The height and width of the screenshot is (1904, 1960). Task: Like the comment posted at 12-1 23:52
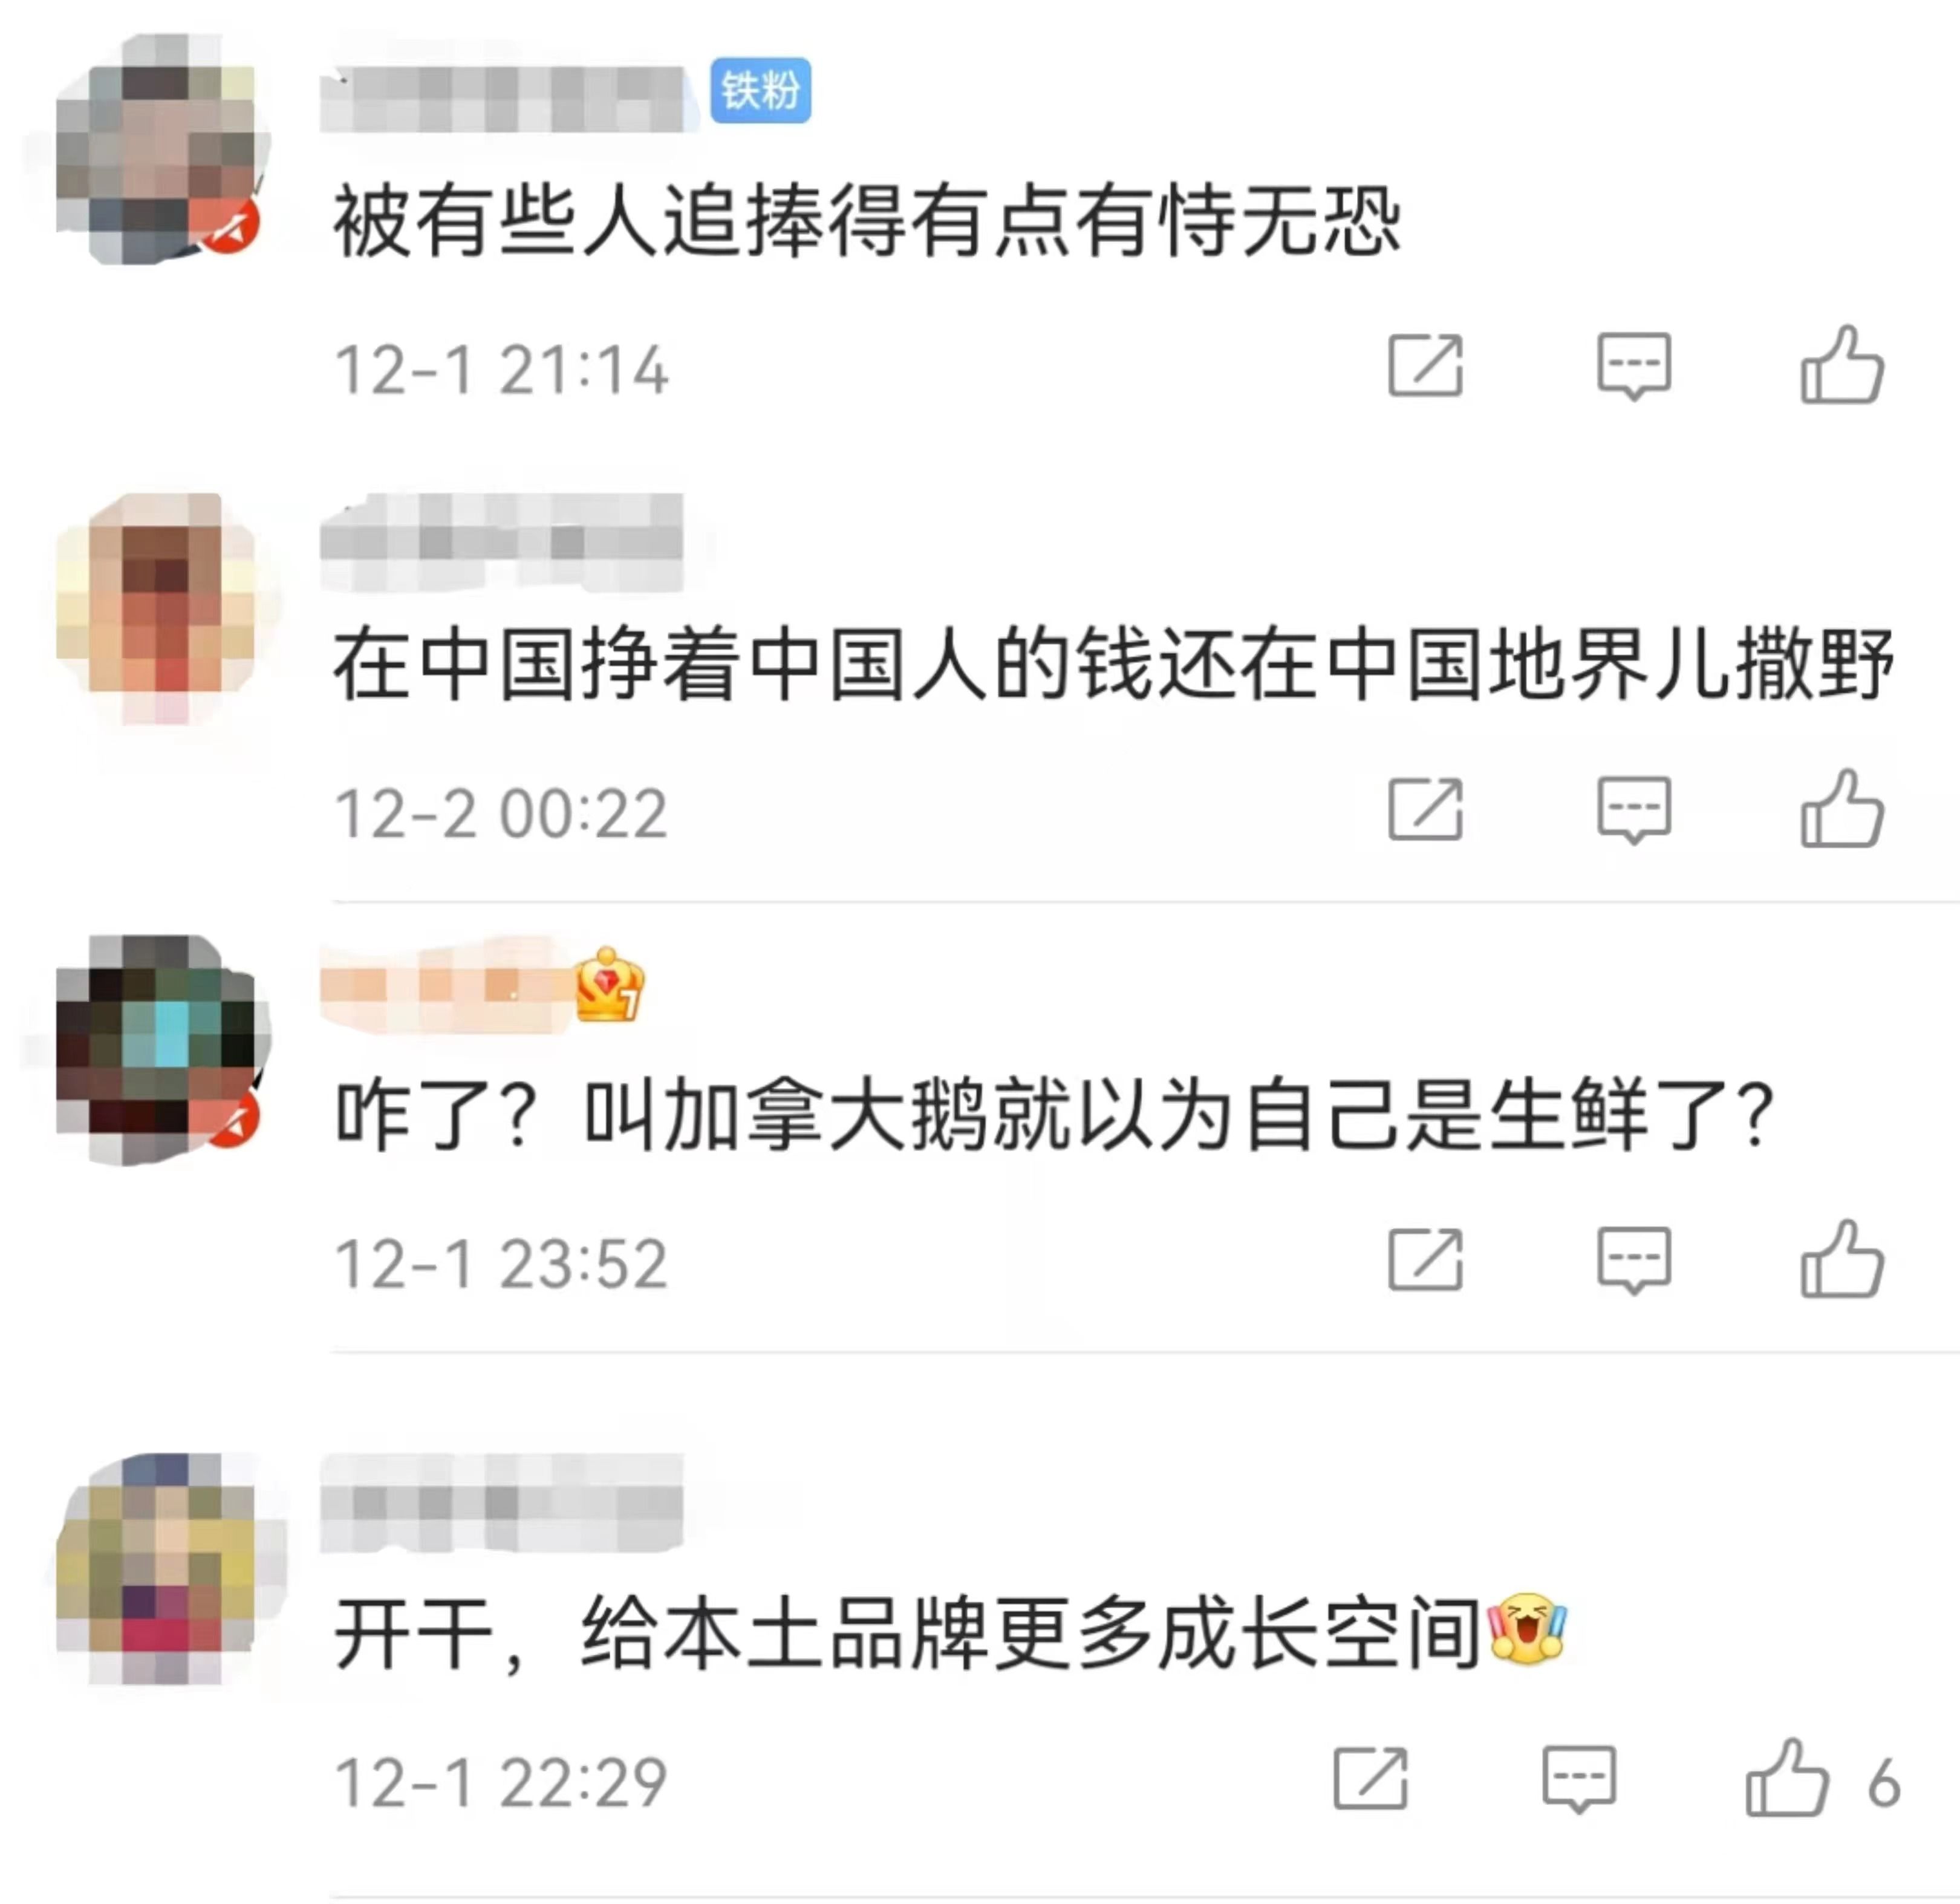pos(1842,1259)
